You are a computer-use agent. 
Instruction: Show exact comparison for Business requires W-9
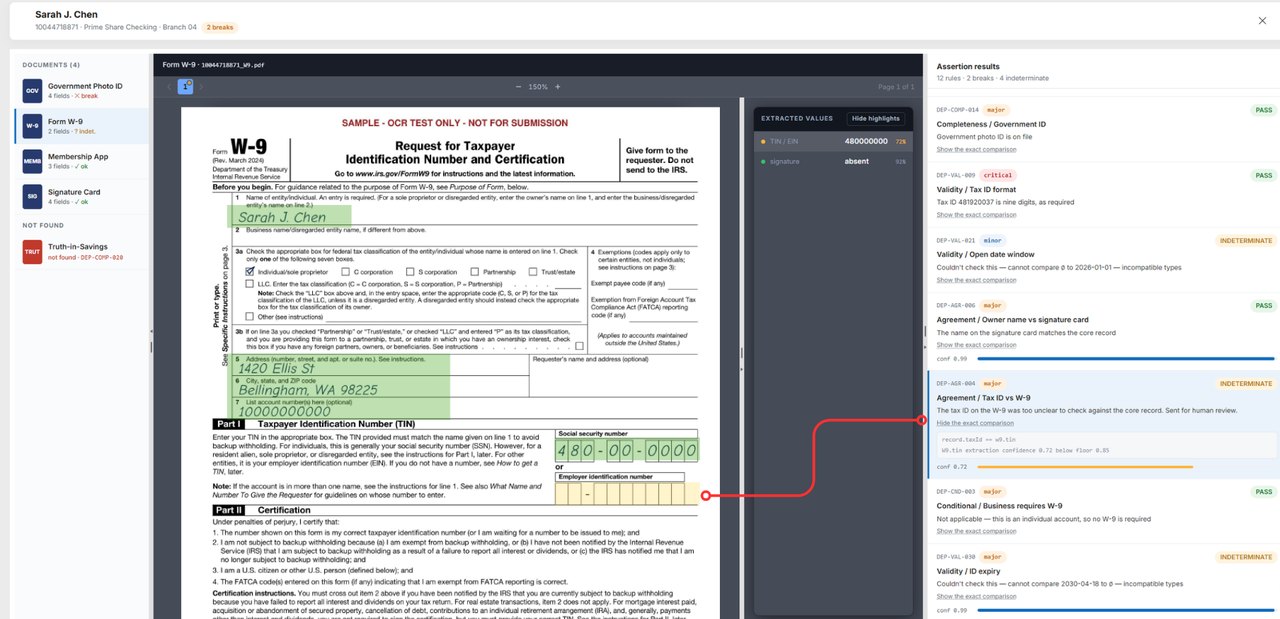point(976,530)
